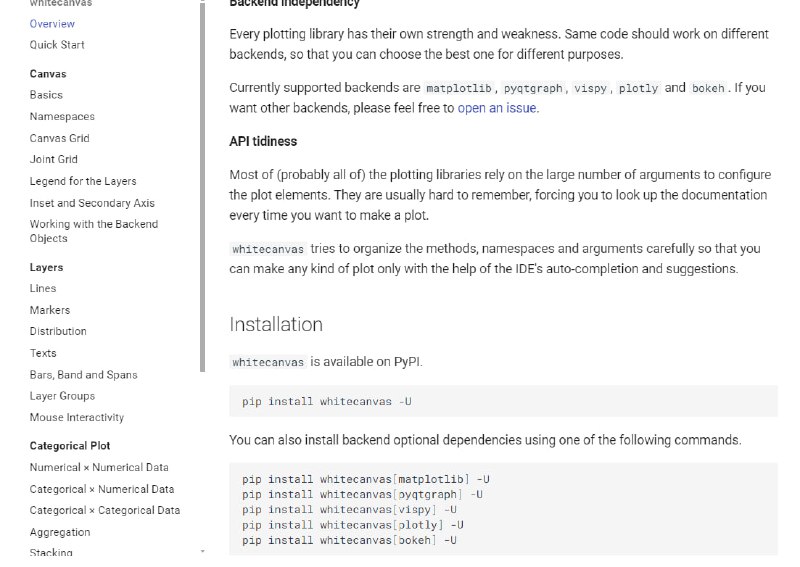Open the Canvas Grid documentation
The image size is (800, 567).
pyautogui.click(x=59, y=138)
